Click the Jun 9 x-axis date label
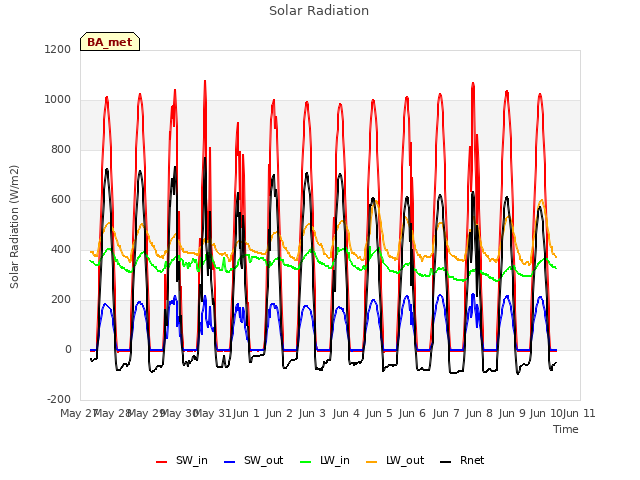This screenshot has width=640, height=480. tap(512, 413)
